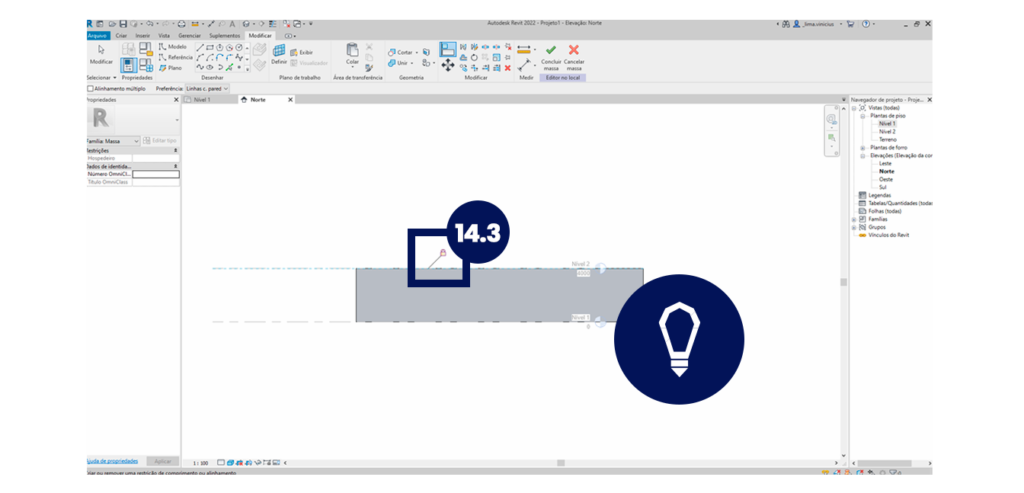Click the help question mark icon
The image size is (1024, 493).
point(866,24)
